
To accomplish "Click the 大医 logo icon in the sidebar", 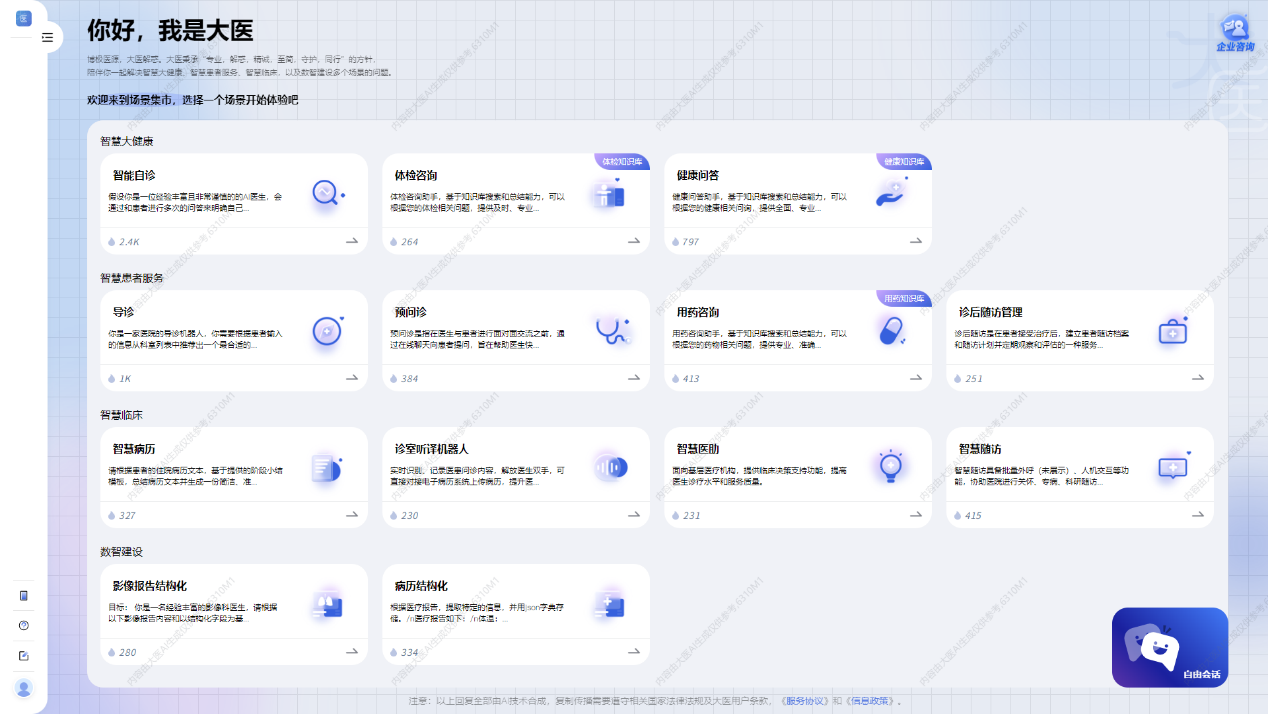I will pos(23,18).
